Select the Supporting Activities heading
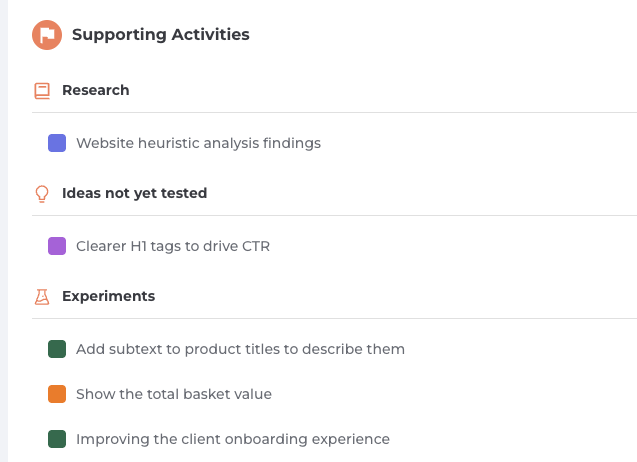The height and width of the screenshot is (462, 637). 161,35
